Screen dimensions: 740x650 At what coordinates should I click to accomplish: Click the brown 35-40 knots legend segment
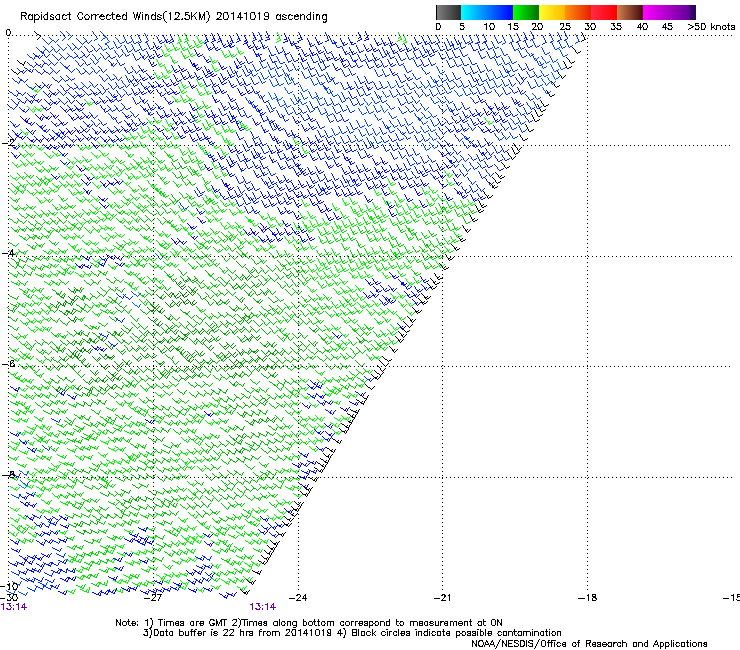[x=630, y=12]
